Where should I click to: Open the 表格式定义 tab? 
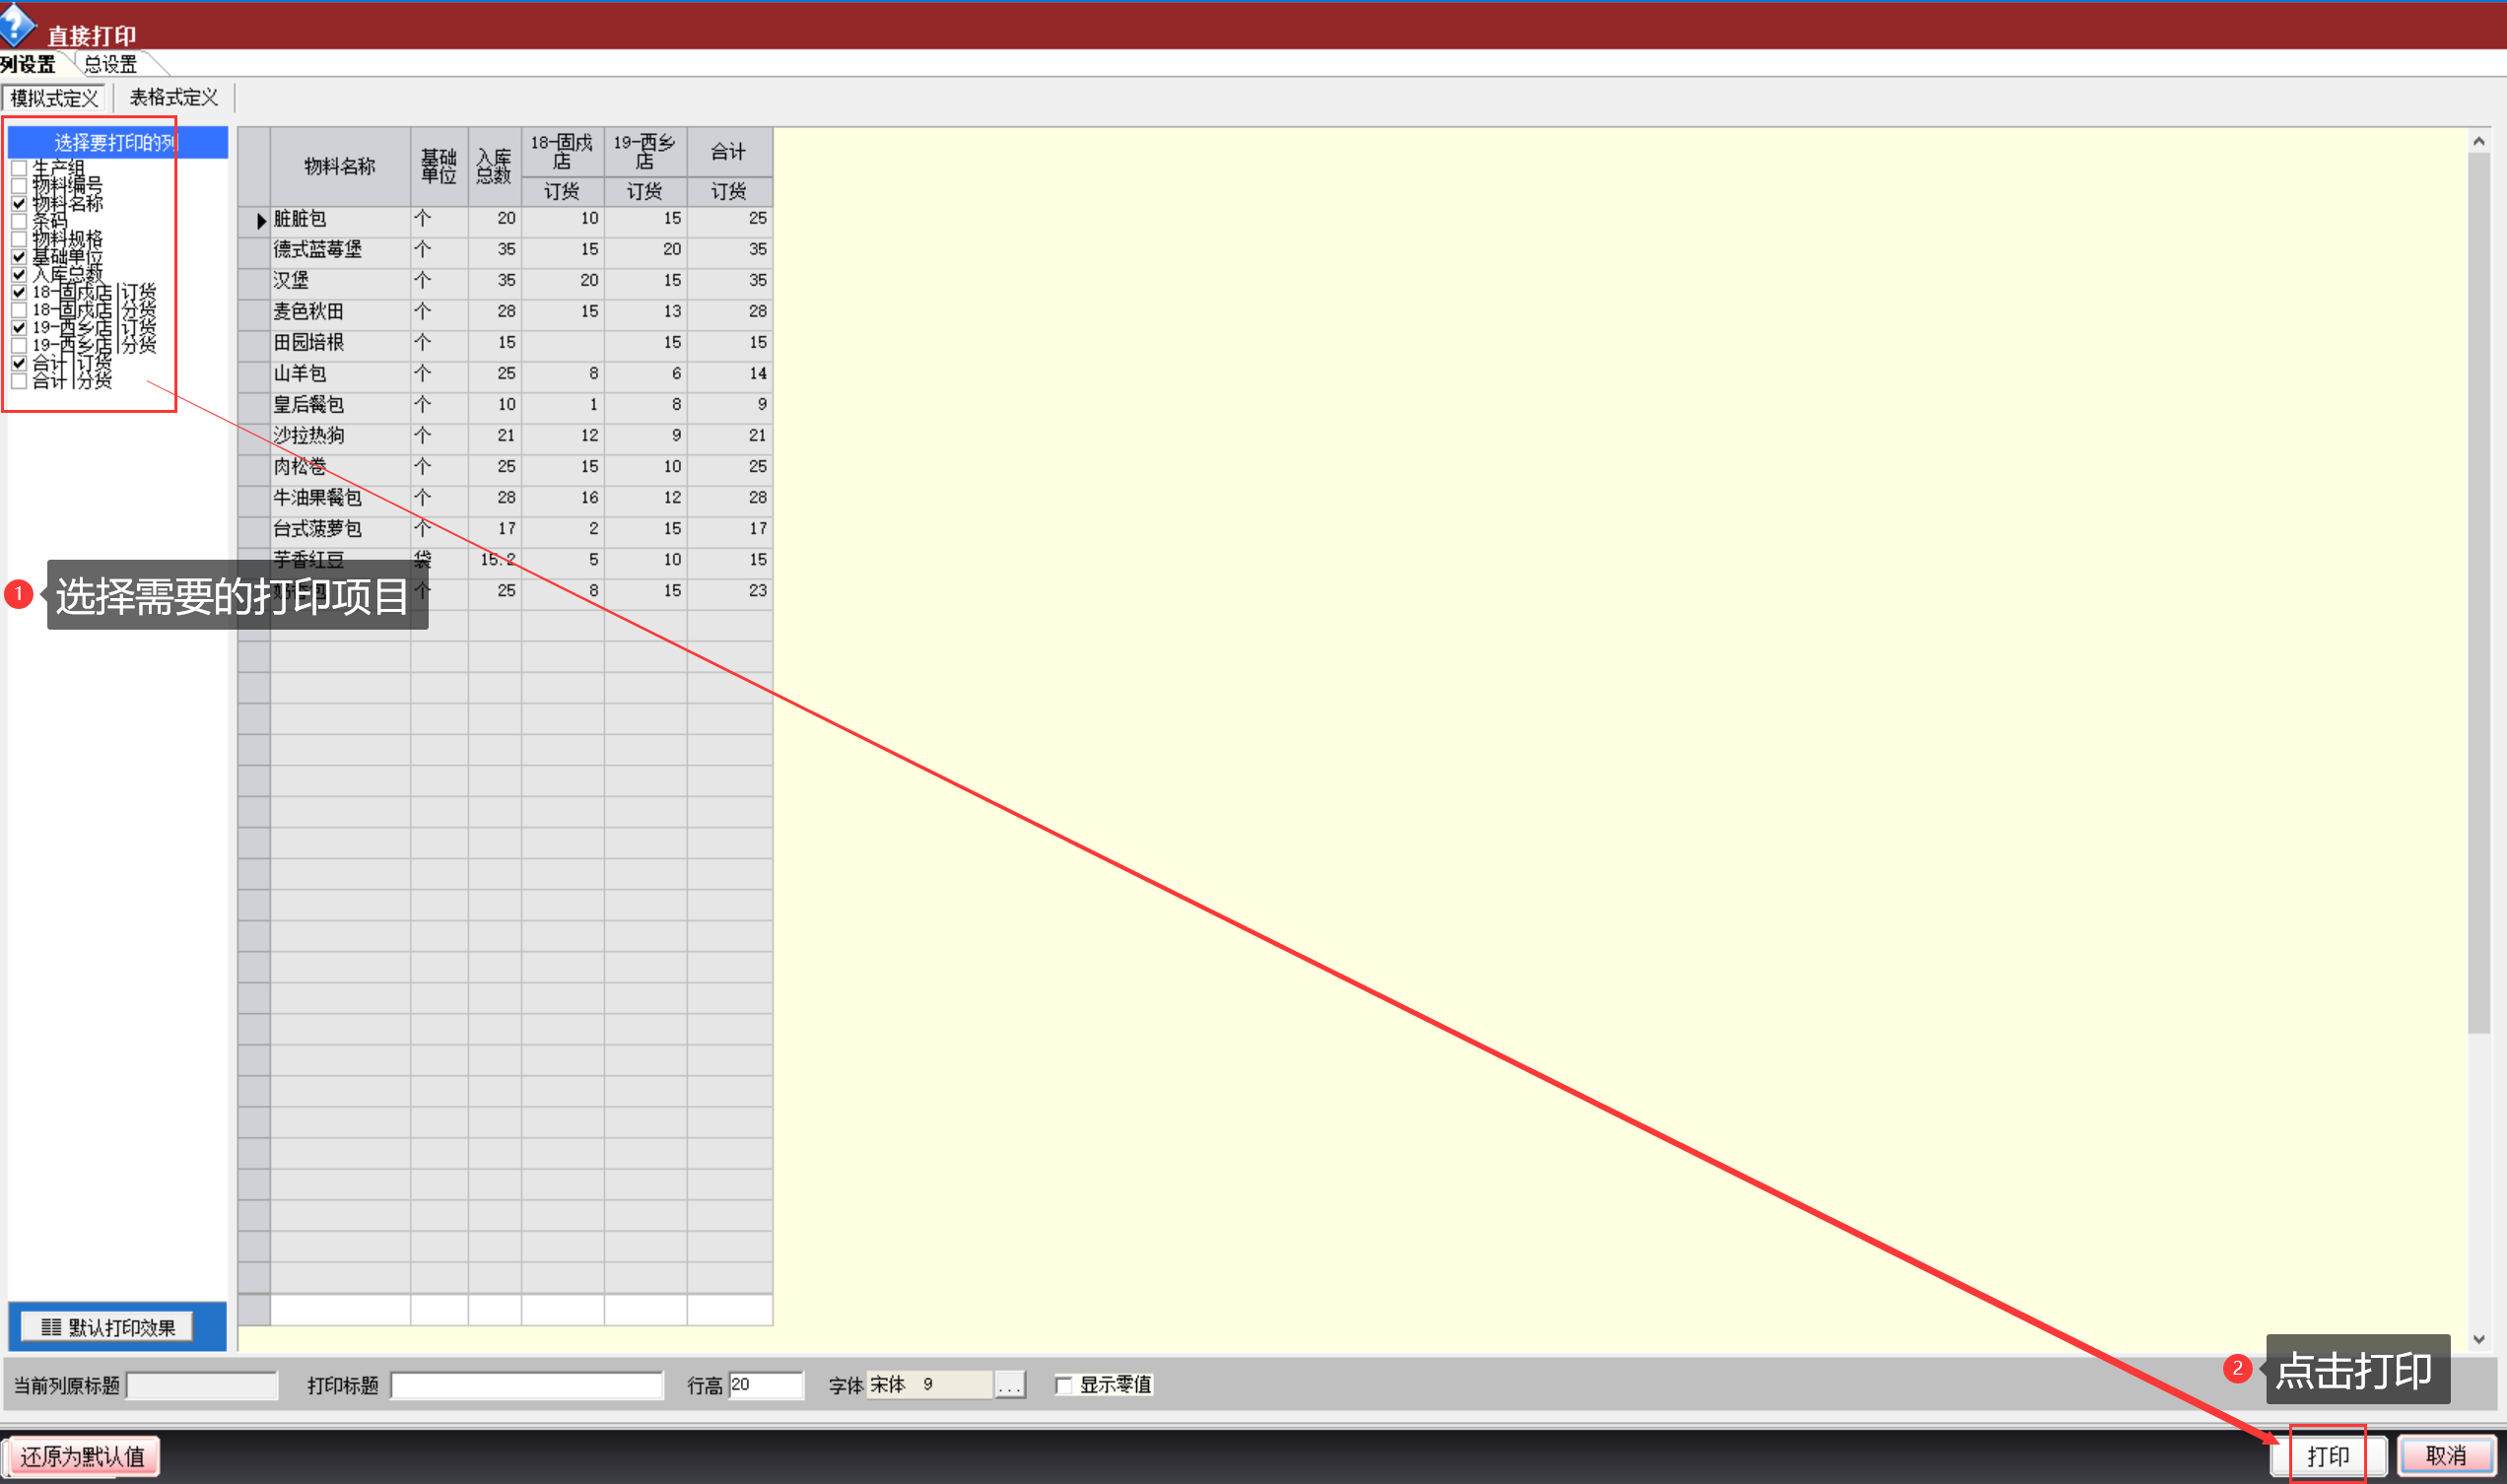tap(173, 98)
